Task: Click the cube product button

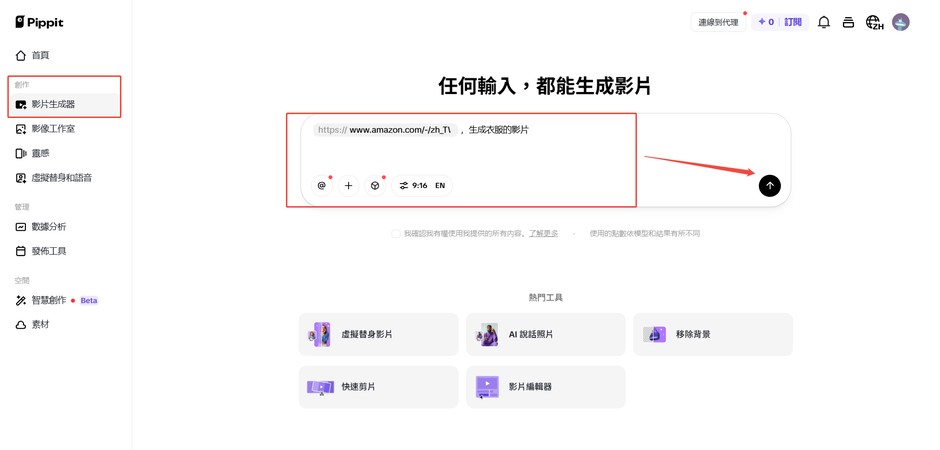Action: coord(375,186)
